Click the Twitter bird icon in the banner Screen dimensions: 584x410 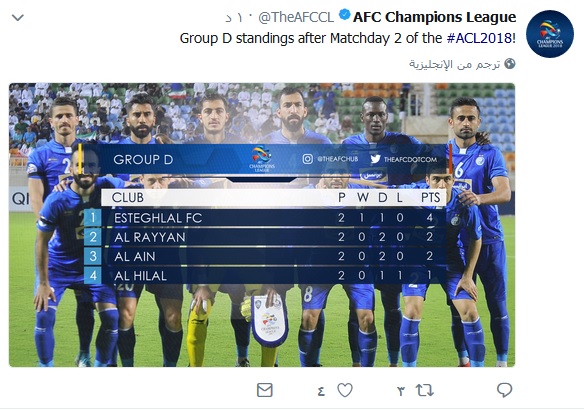pyautogui.click(x=375, y=159)
